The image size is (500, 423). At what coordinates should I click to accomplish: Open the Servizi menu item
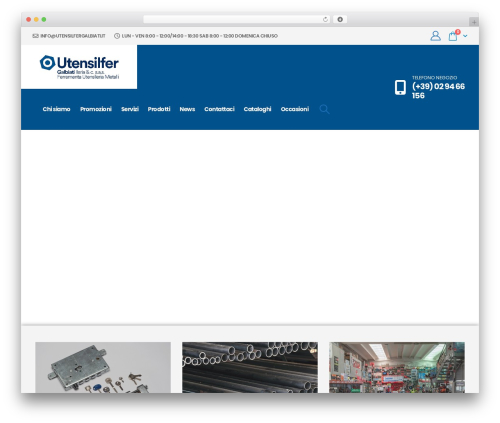tap(130, 109)
